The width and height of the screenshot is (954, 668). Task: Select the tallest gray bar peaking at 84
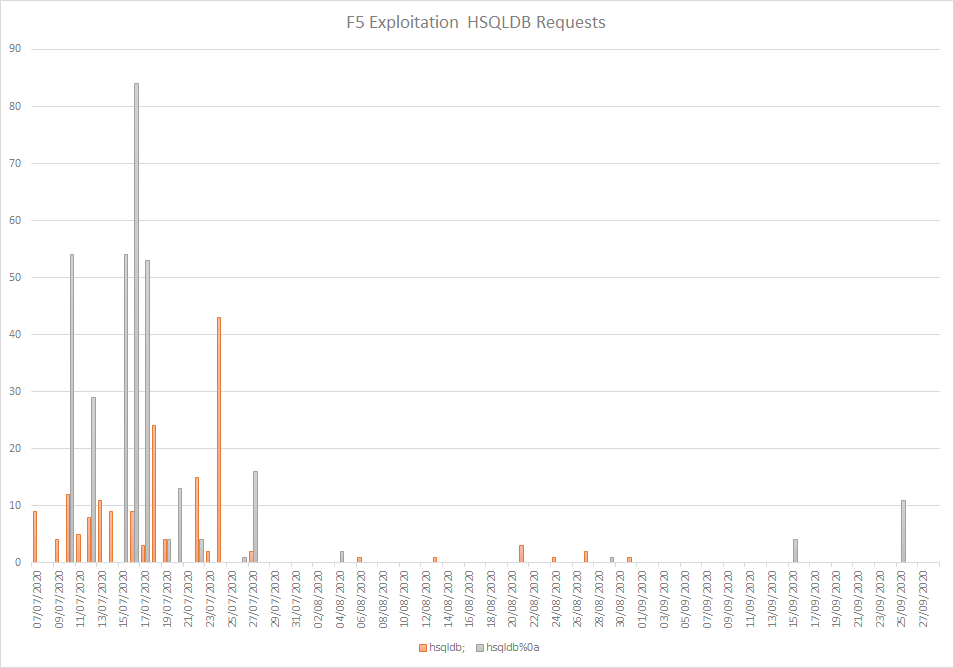[136, 322]
